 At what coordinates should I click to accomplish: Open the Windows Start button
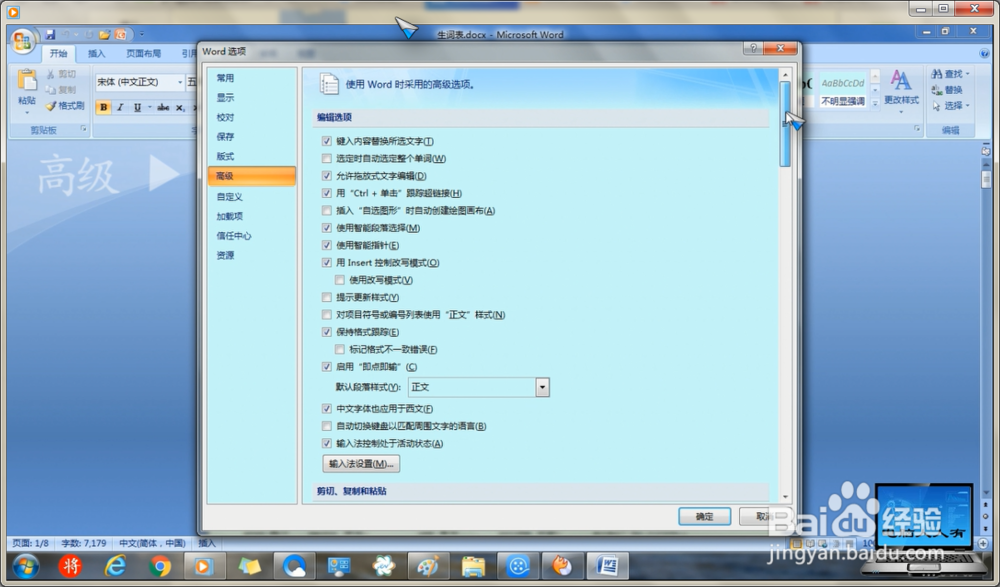coord(26,566)
